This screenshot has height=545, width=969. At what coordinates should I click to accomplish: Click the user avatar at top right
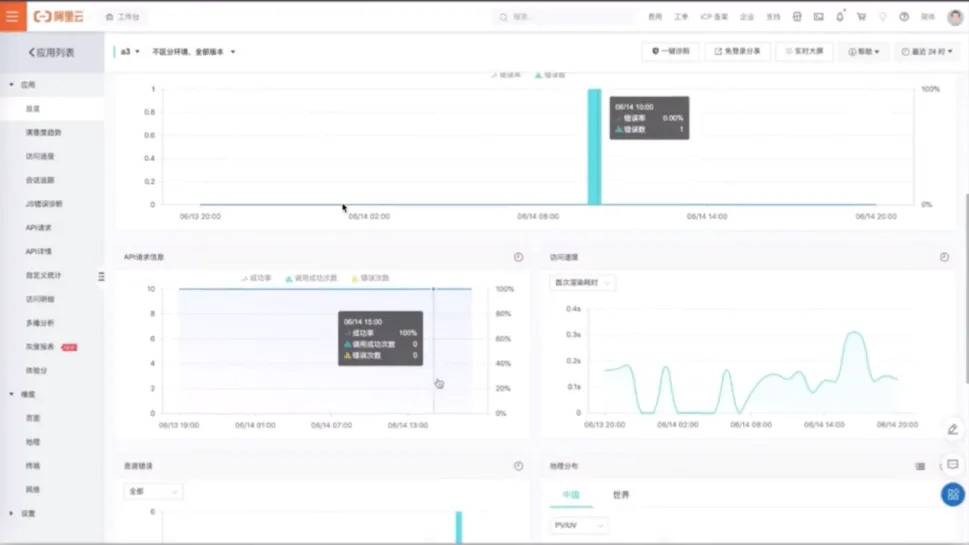tap(955, 17)
